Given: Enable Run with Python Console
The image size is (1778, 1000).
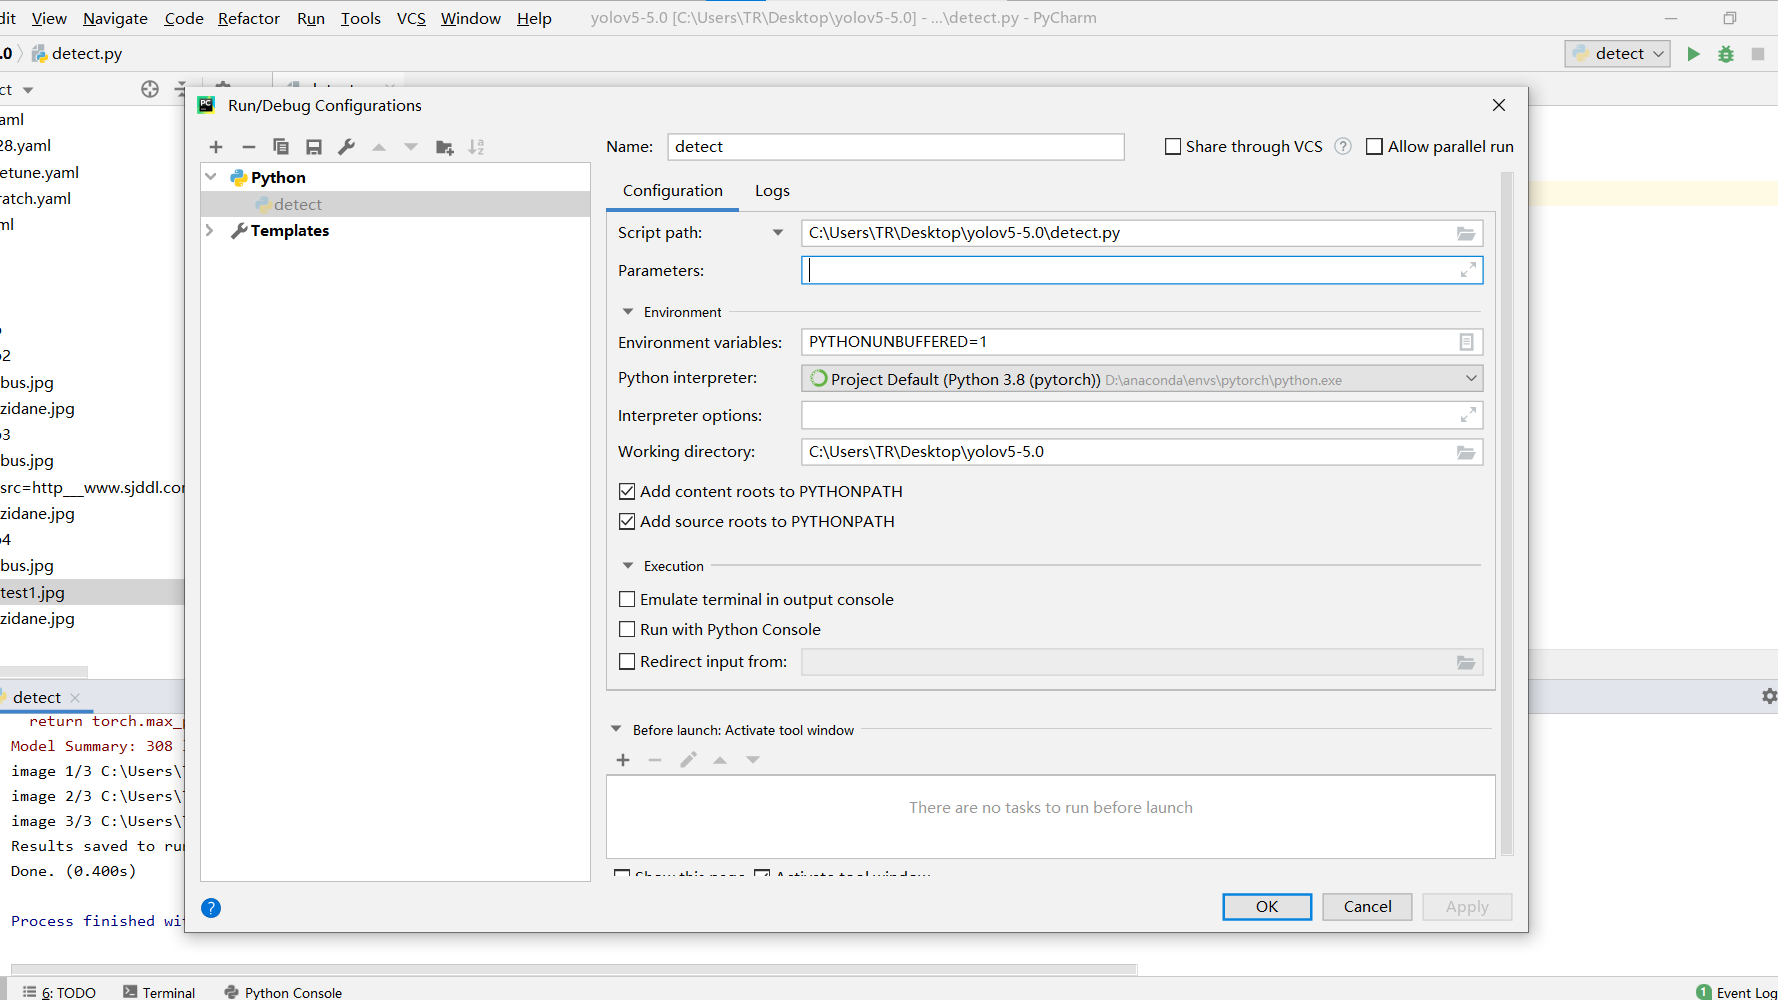Looking at the screenshot, I should [x=627, y=629].
